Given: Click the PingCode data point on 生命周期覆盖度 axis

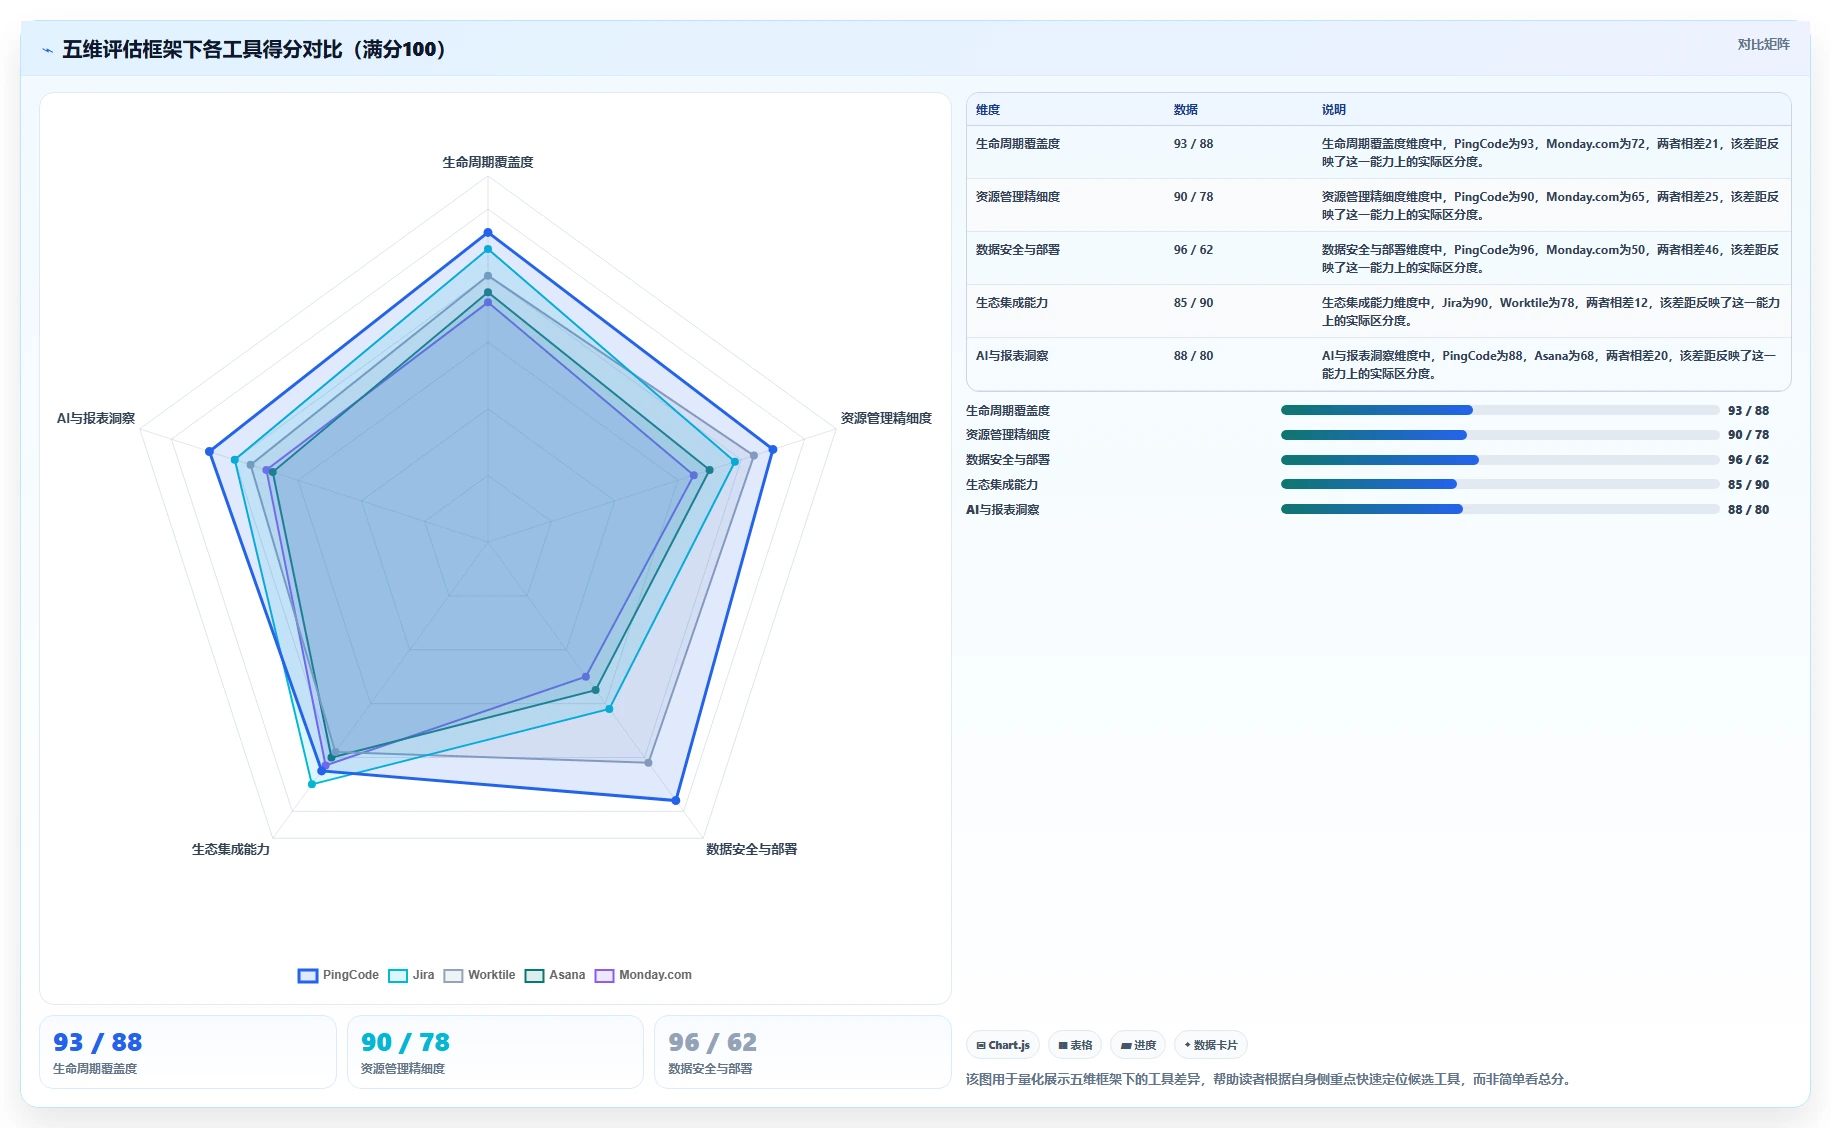Looking at the screenshot, I should pos(488,232).
